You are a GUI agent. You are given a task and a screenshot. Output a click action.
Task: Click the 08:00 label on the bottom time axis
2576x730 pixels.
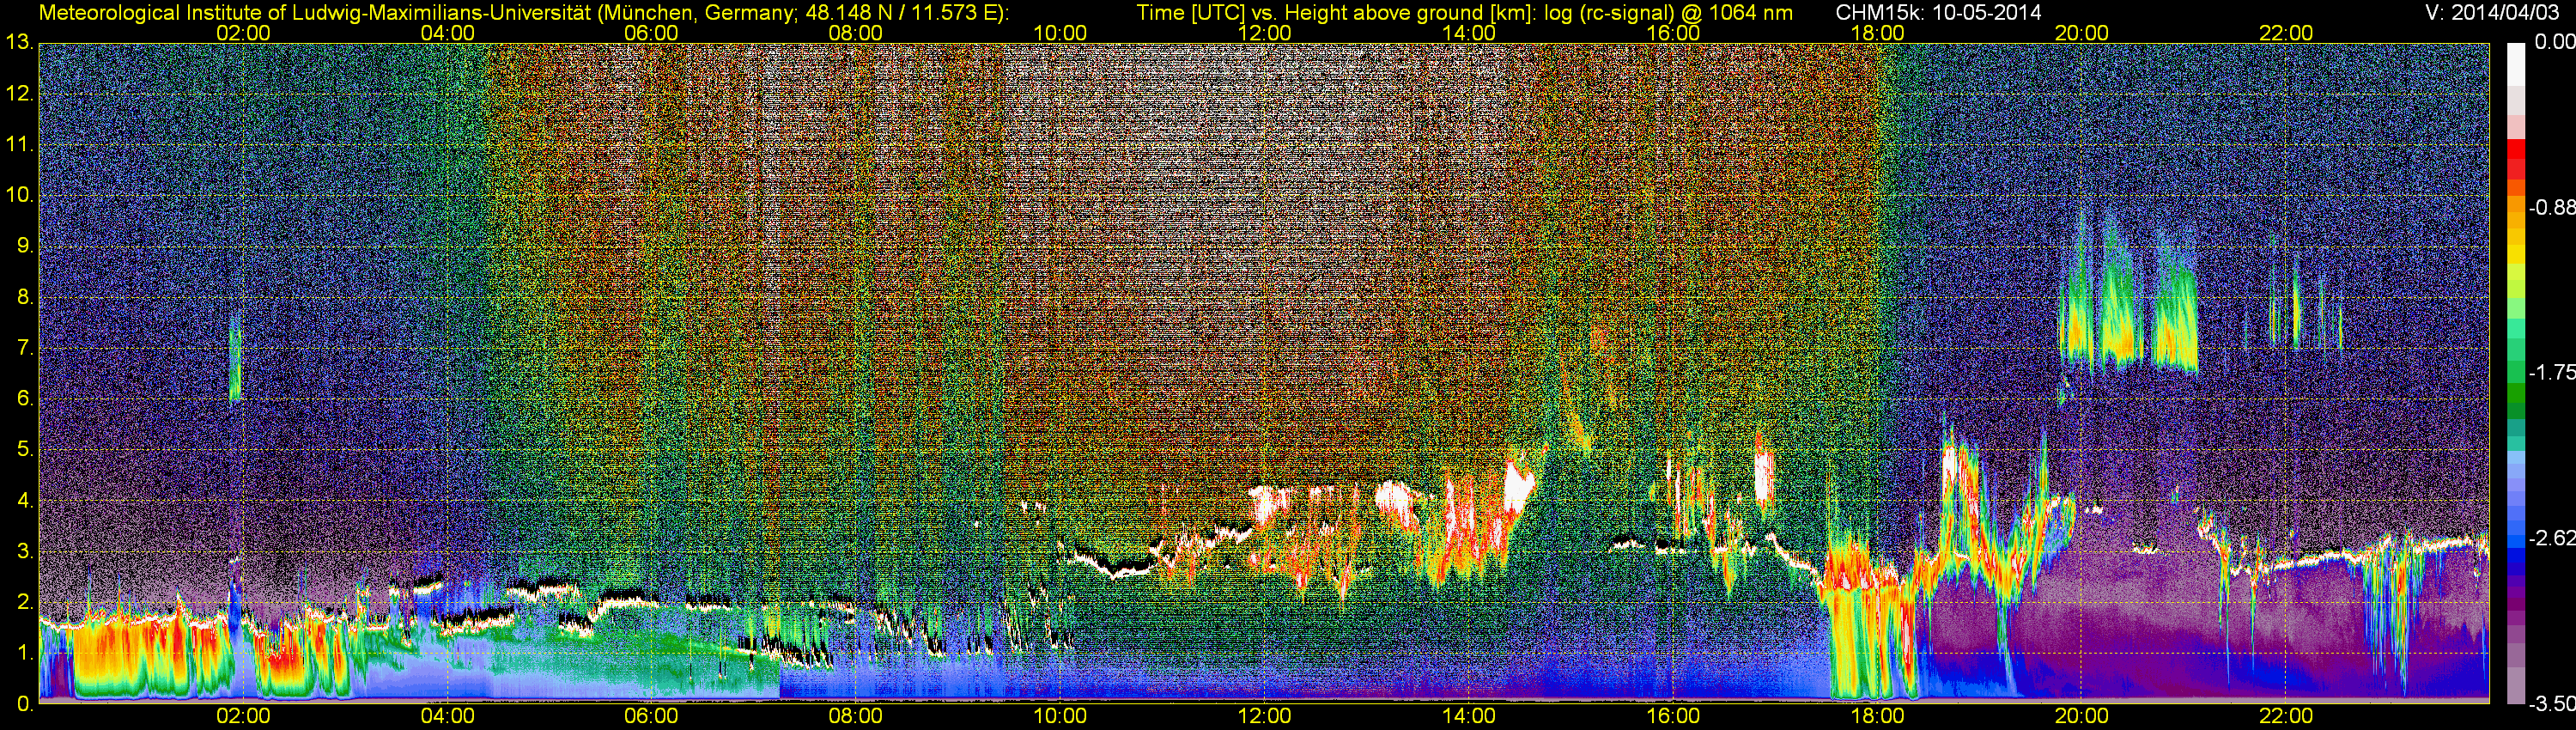point(856,716)
